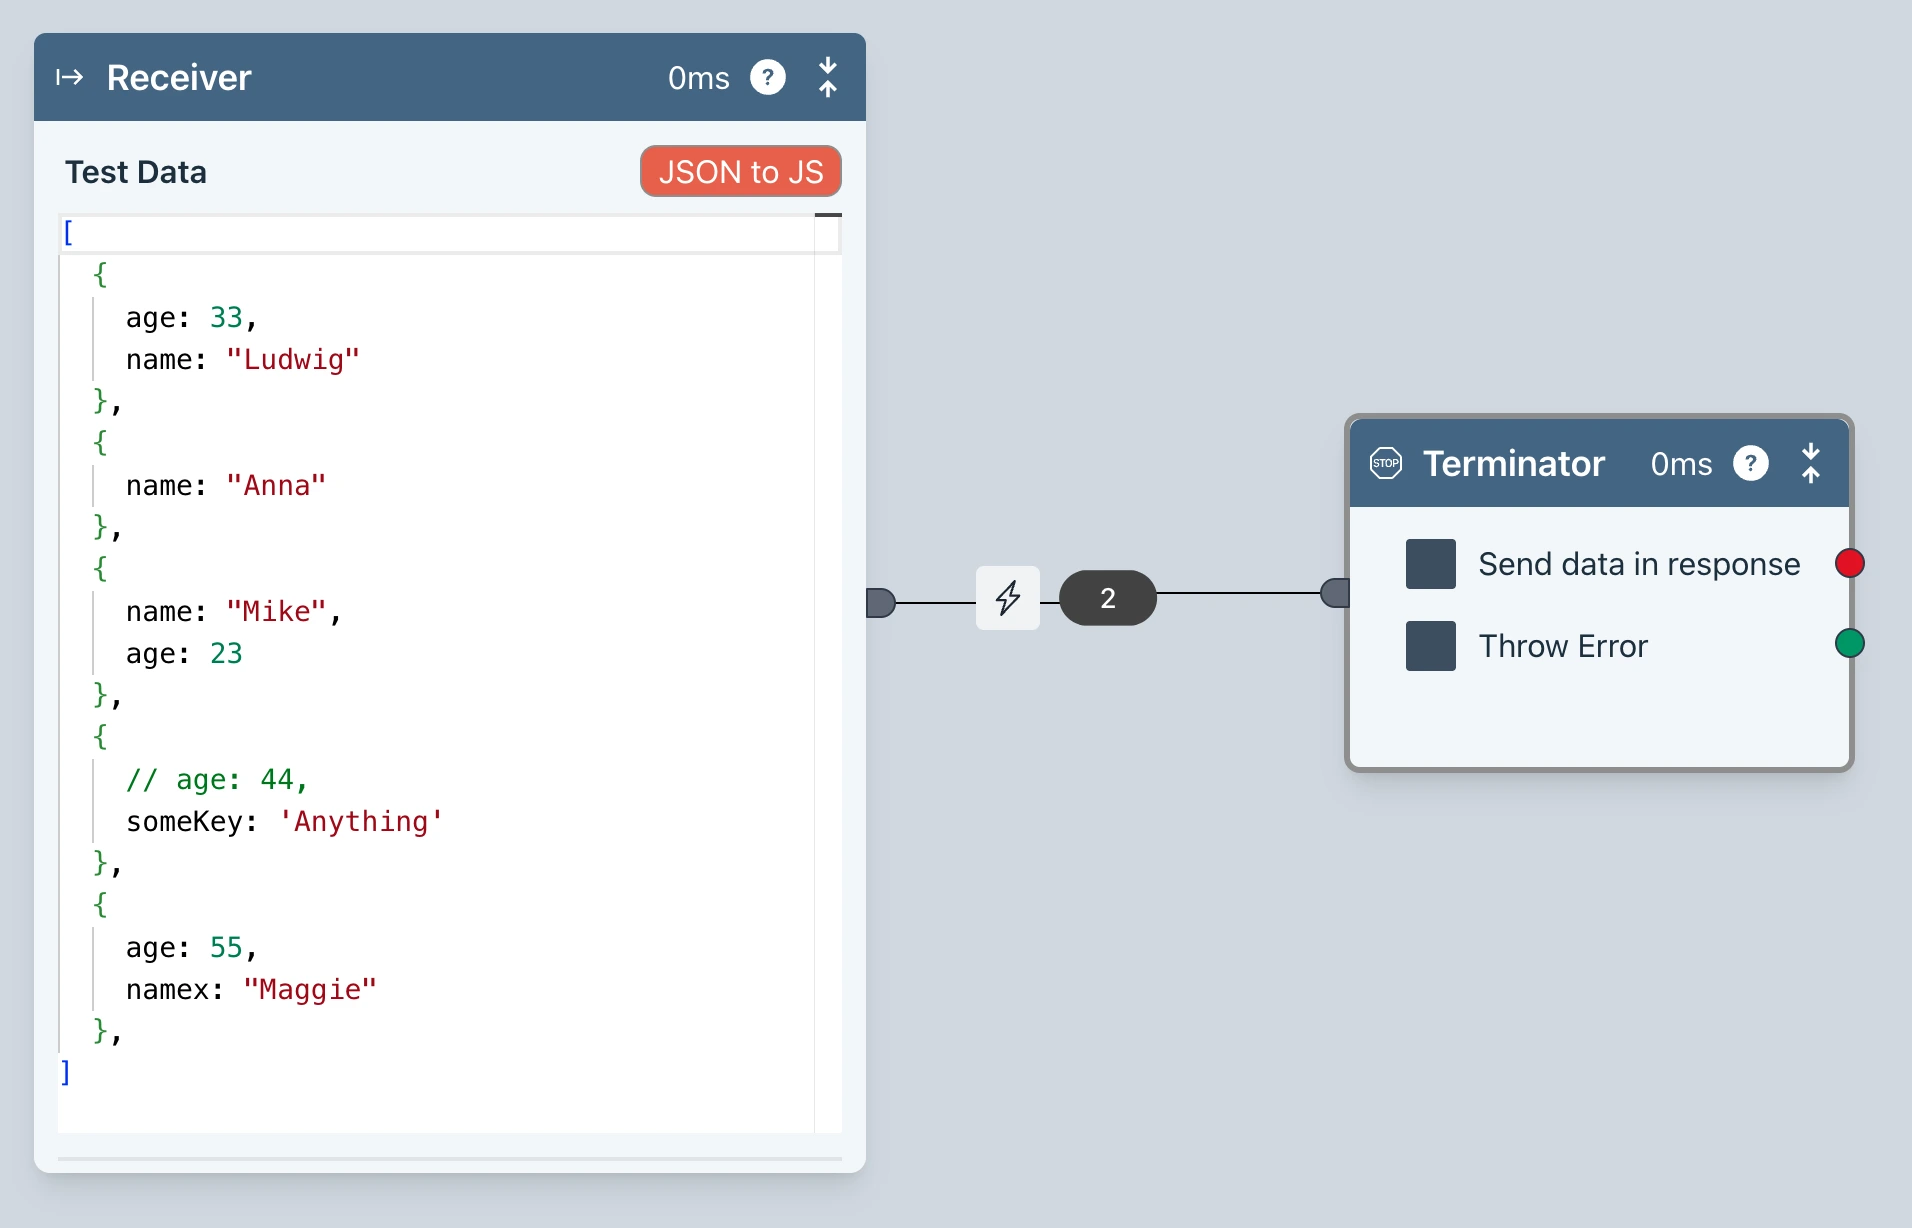Viewport: 1912px width, 1228px height.
Task: Click the commented age: 44 line
Action: pos(217,780)
